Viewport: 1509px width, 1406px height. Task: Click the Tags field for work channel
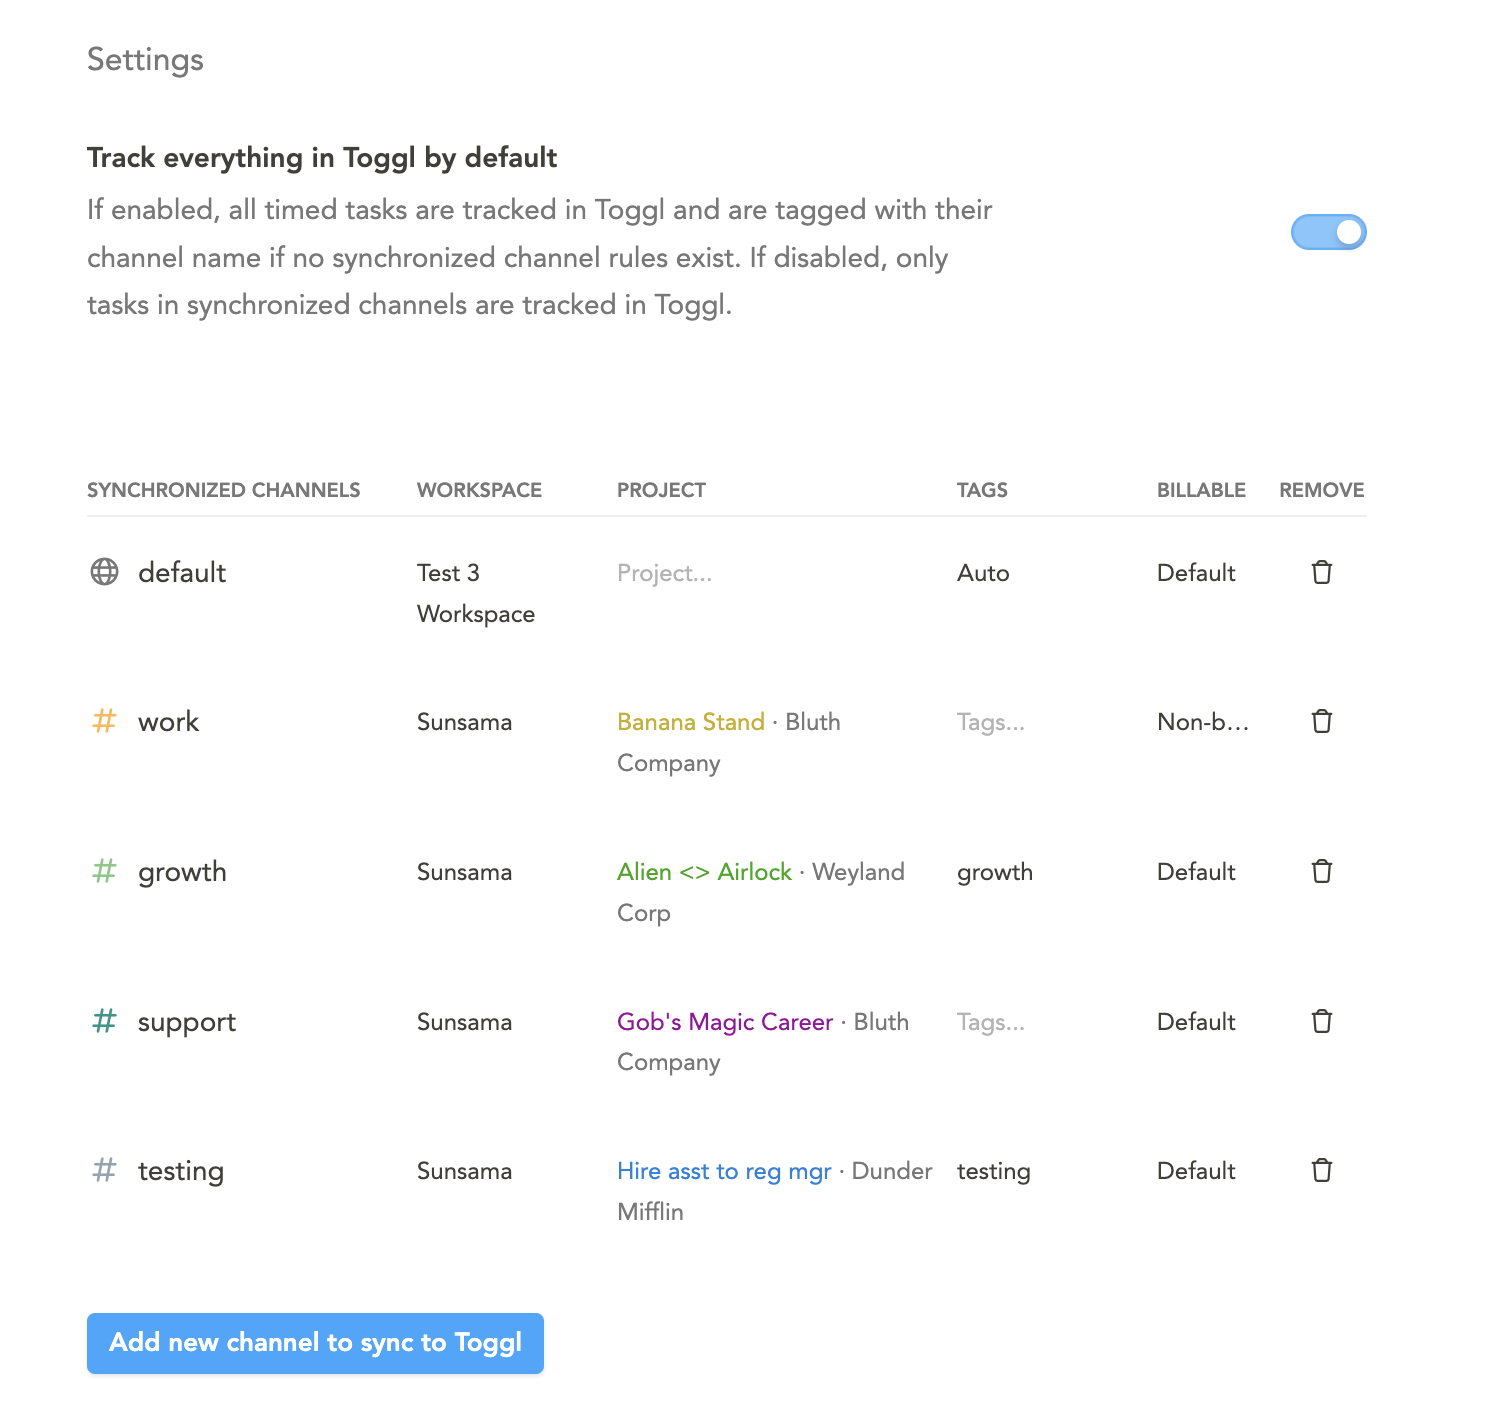pos(990,721)
